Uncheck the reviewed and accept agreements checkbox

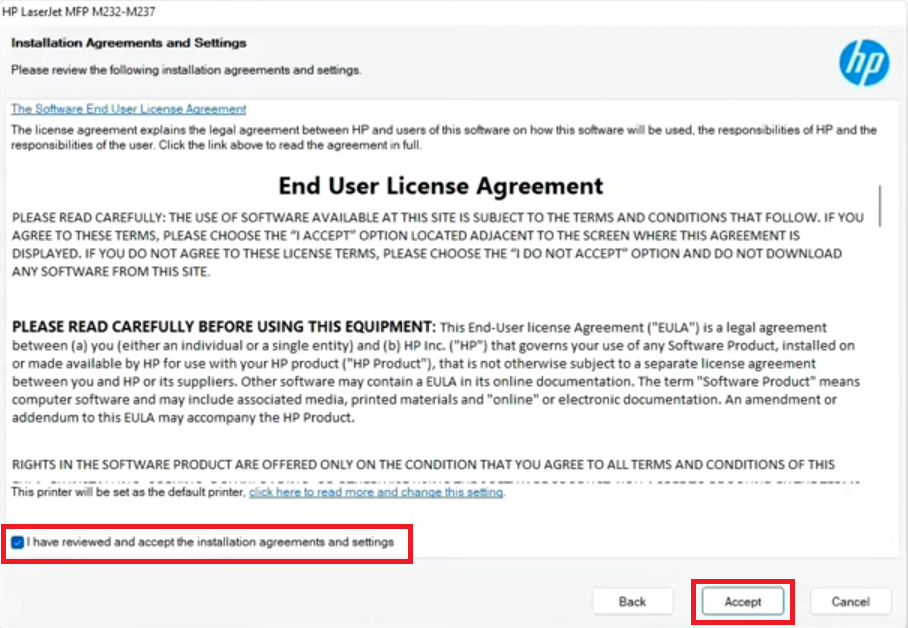pos(17,542)
